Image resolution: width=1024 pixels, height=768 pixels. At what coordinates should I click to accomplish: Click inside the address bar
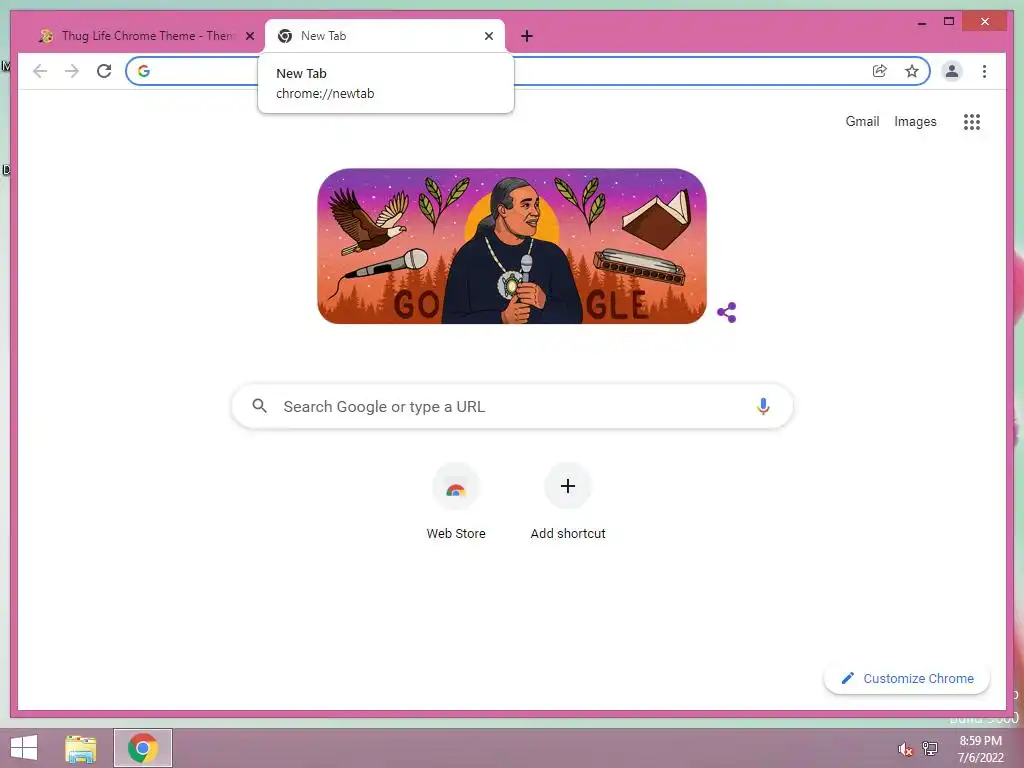[x=528, y=71]
